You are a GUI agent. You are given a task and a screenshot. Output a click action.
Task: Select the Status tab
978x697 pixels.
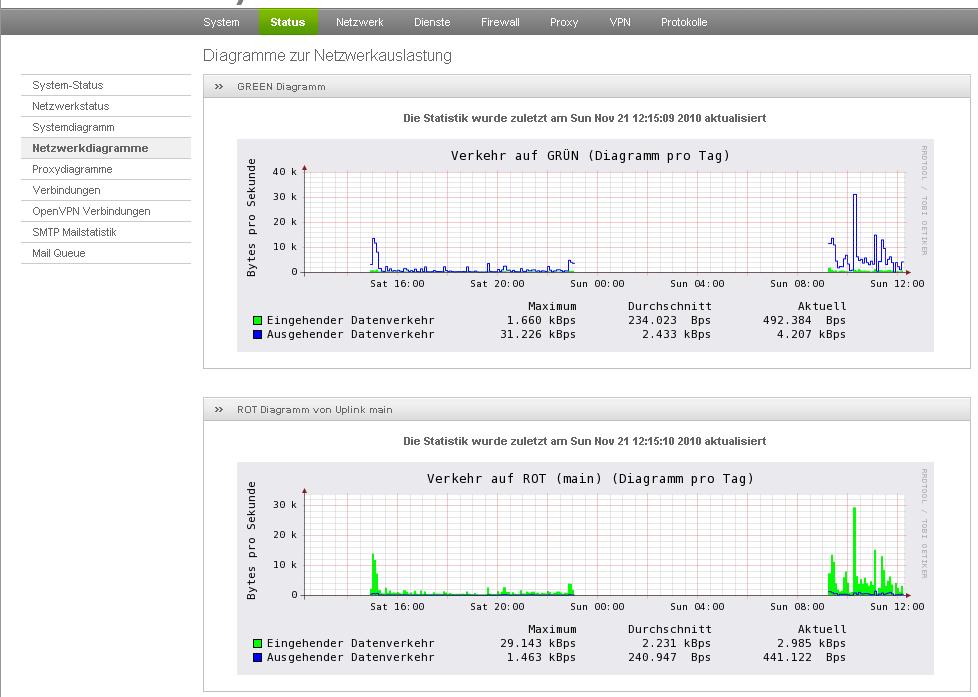click(288, 22)
